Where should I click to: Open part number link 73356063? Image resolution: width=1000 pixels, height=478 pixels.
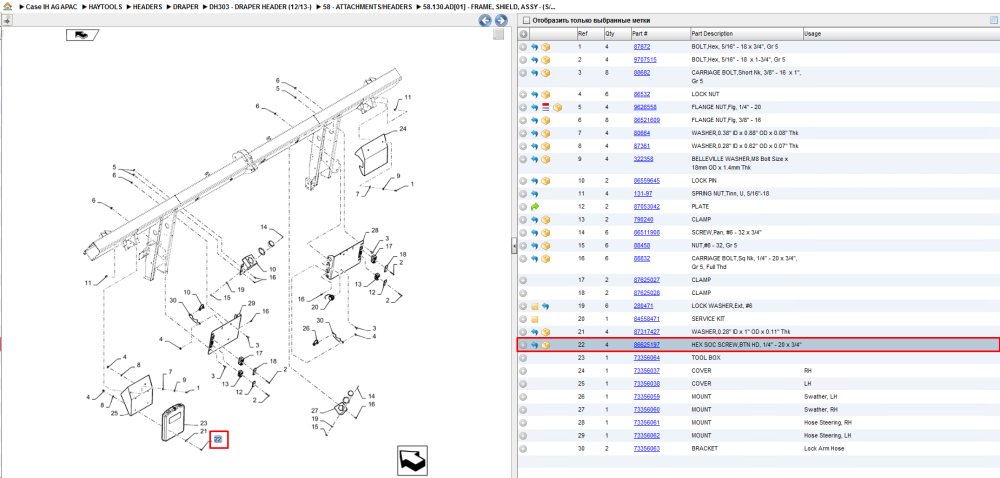coord(646,449)
